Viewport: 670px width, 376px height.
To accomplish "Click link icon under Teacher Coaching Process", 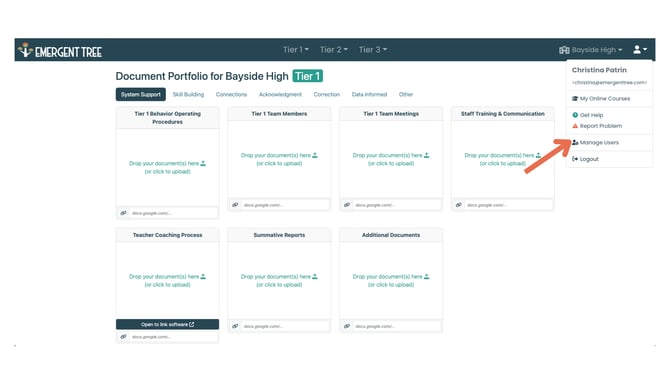I will [123, 337].
